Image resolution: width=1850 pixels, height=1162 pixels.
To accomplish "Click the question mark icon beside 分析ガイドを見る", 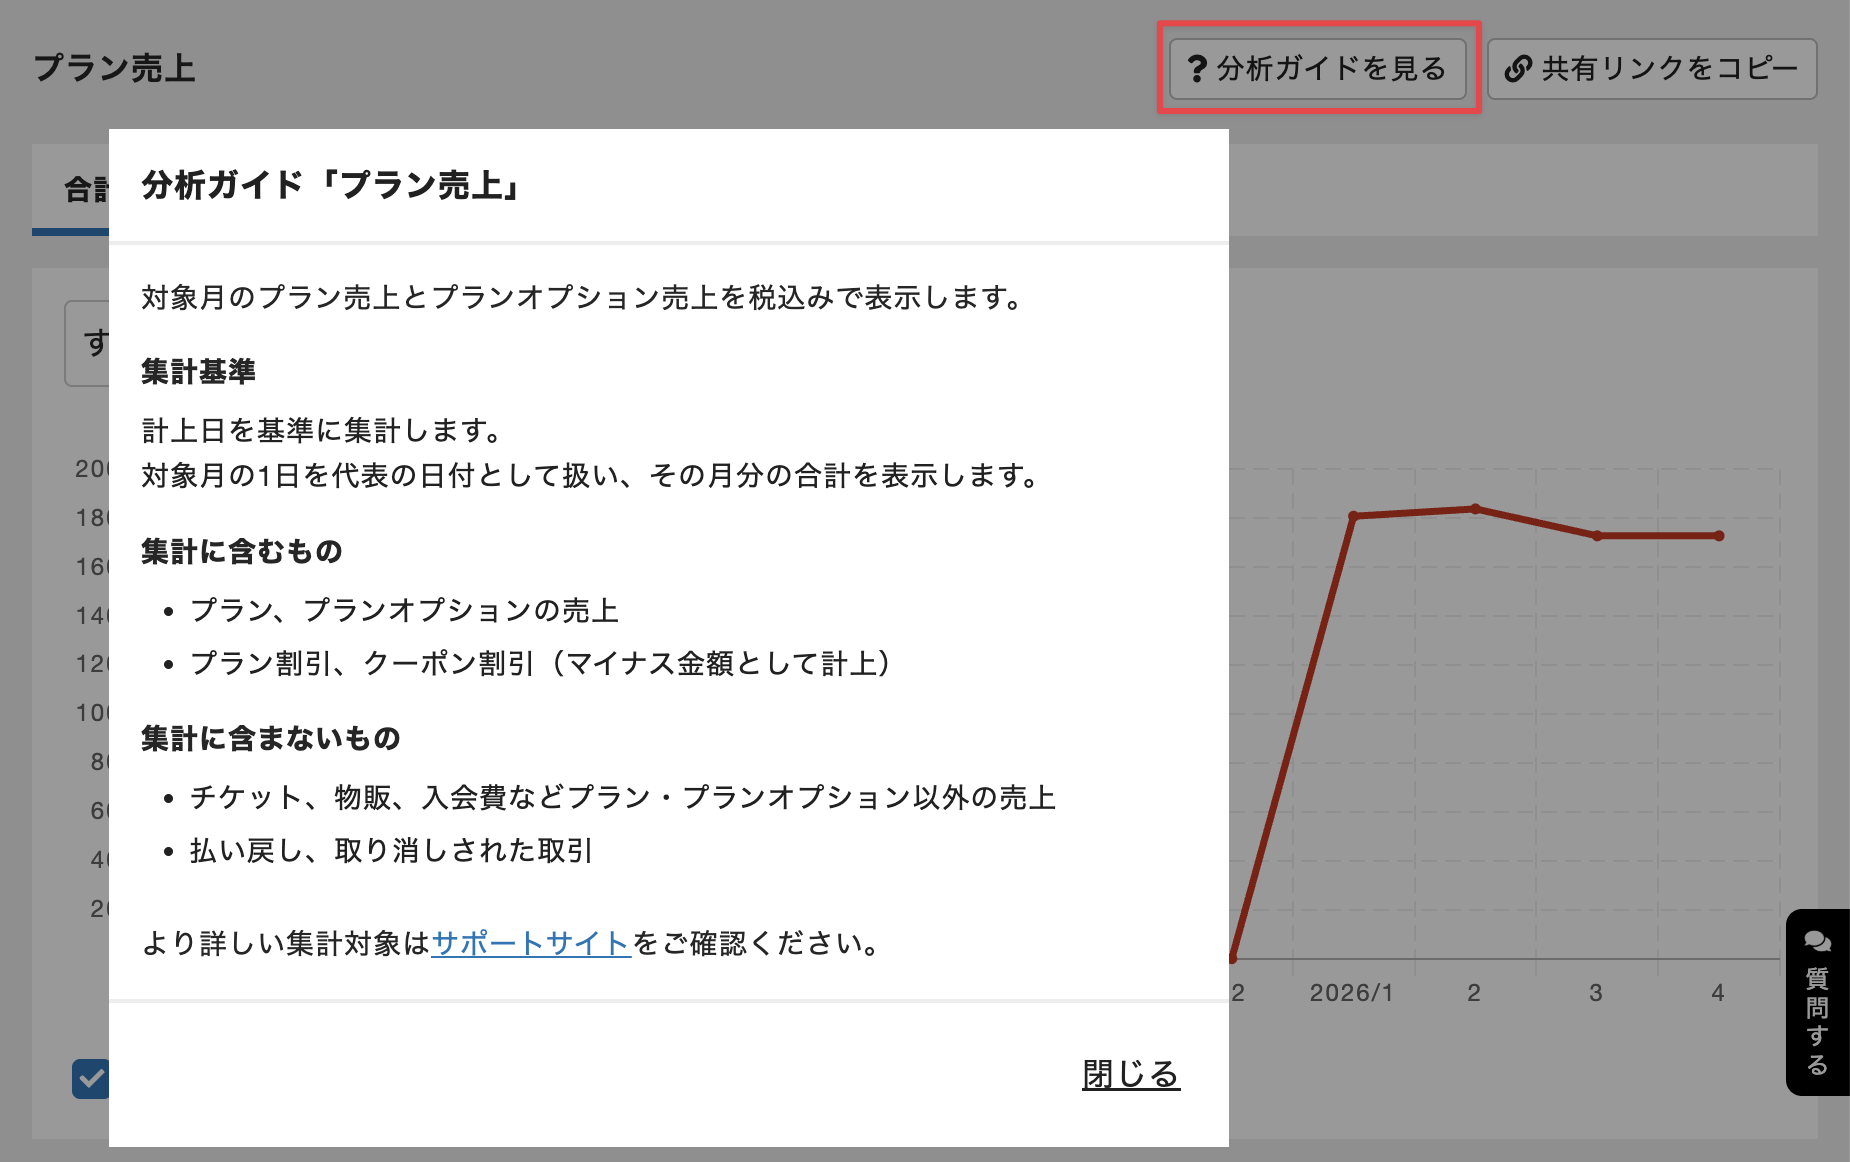I will point(1197,68).
